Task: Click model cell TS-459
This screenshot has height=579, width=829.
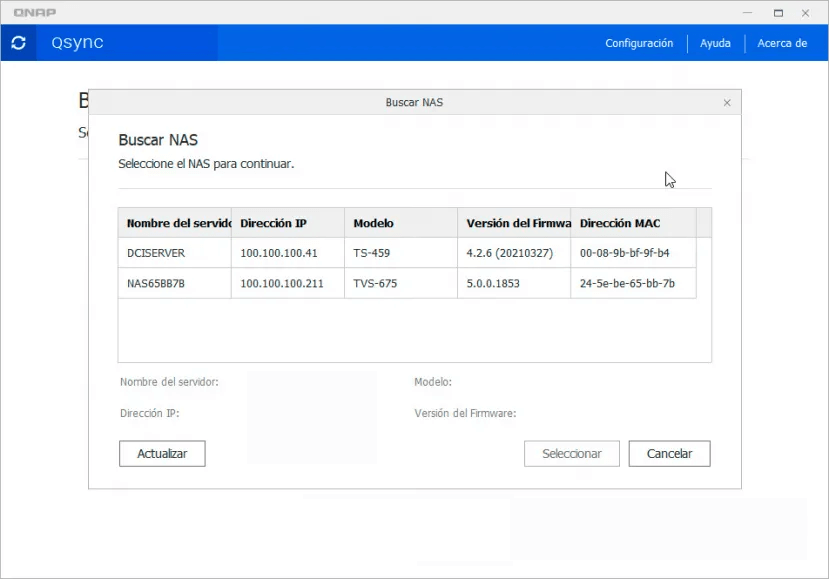Action: coord(372,253)
